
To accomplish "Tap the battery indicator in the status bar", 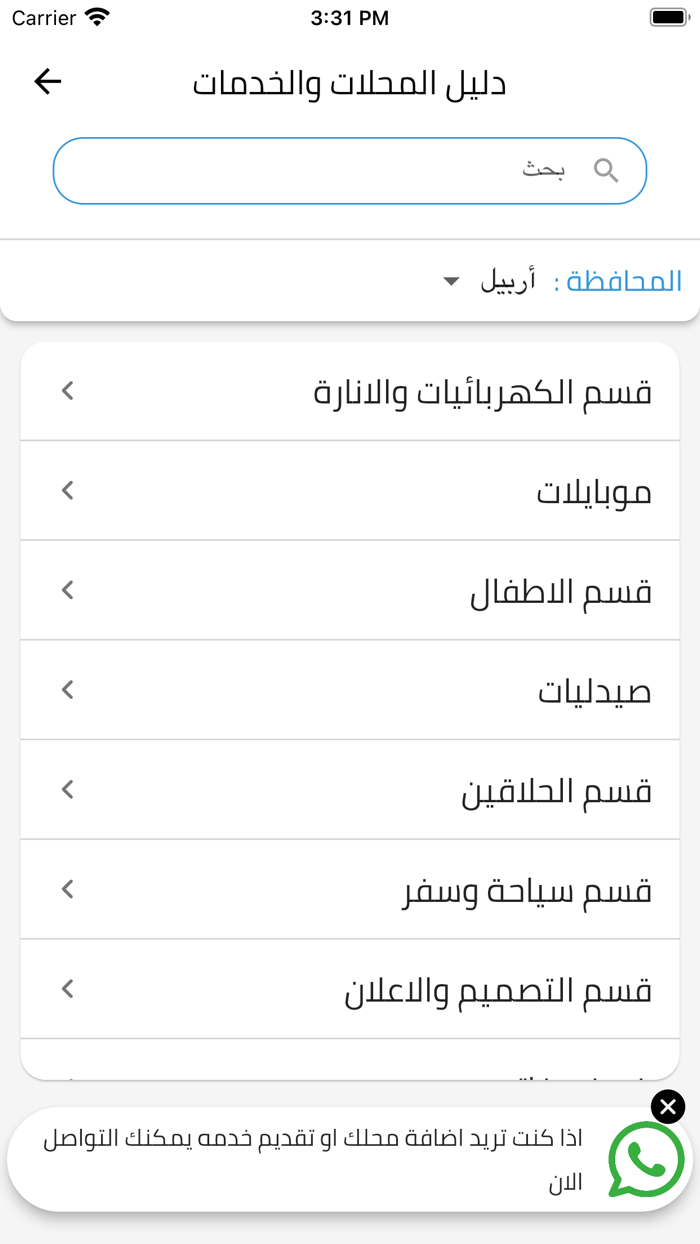I will pos(666,16).
